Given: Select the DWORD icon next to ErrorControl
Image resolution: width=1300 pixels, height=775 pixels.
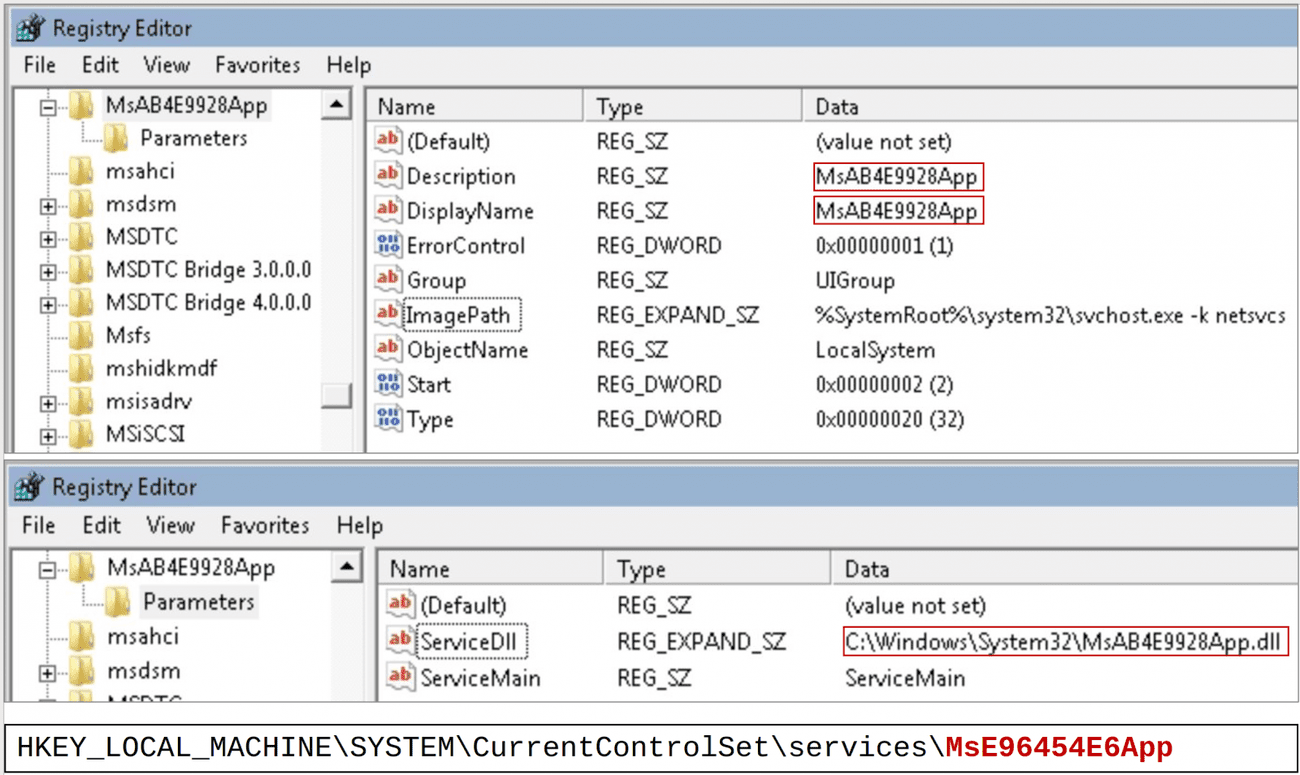Looking at the screenshot, I should coord(388,245).
